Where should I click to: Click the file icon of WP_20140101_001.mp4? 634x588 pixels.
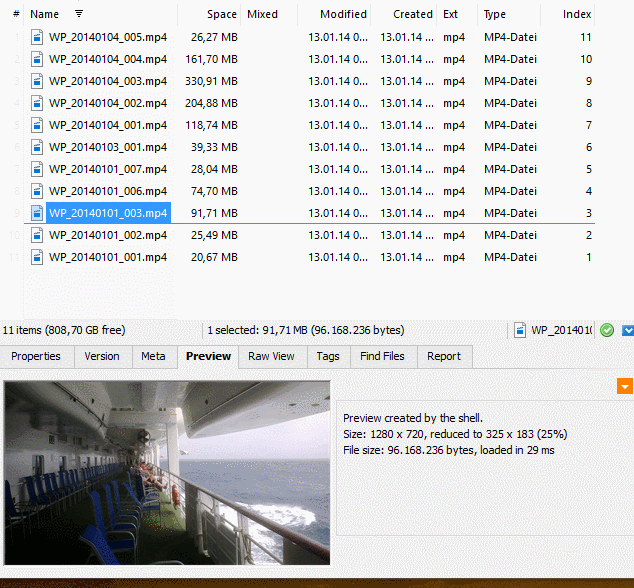click(37, 257)
